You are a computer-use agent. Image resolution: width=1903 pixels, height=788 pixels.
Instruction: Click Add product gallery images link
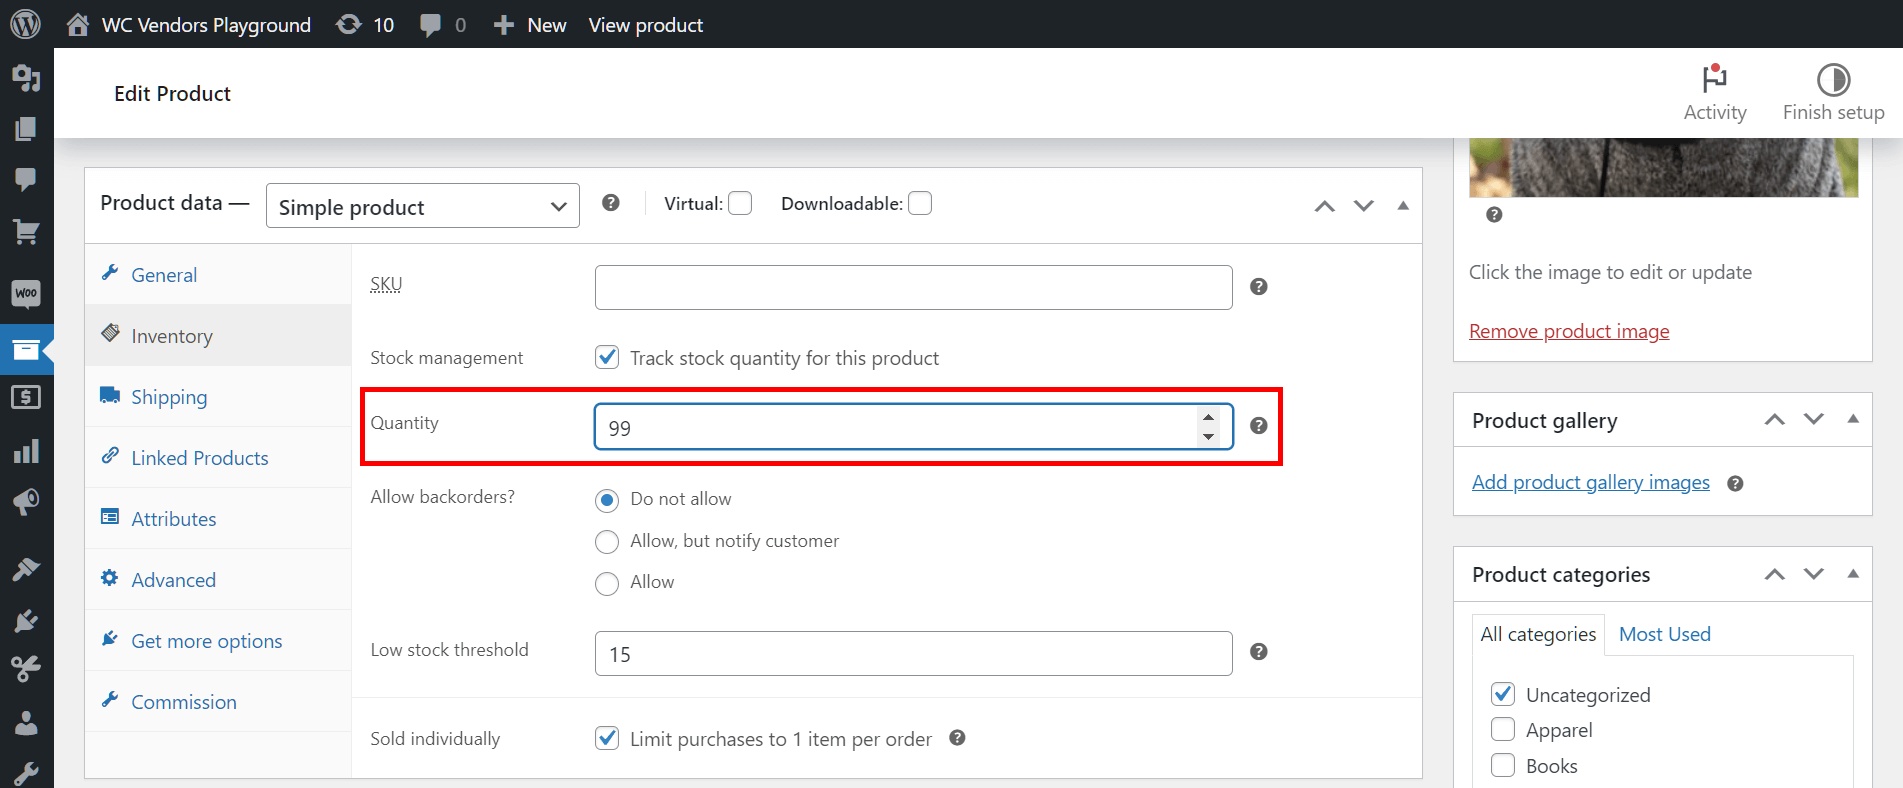pyautogui.click(x=1590, y=482)
